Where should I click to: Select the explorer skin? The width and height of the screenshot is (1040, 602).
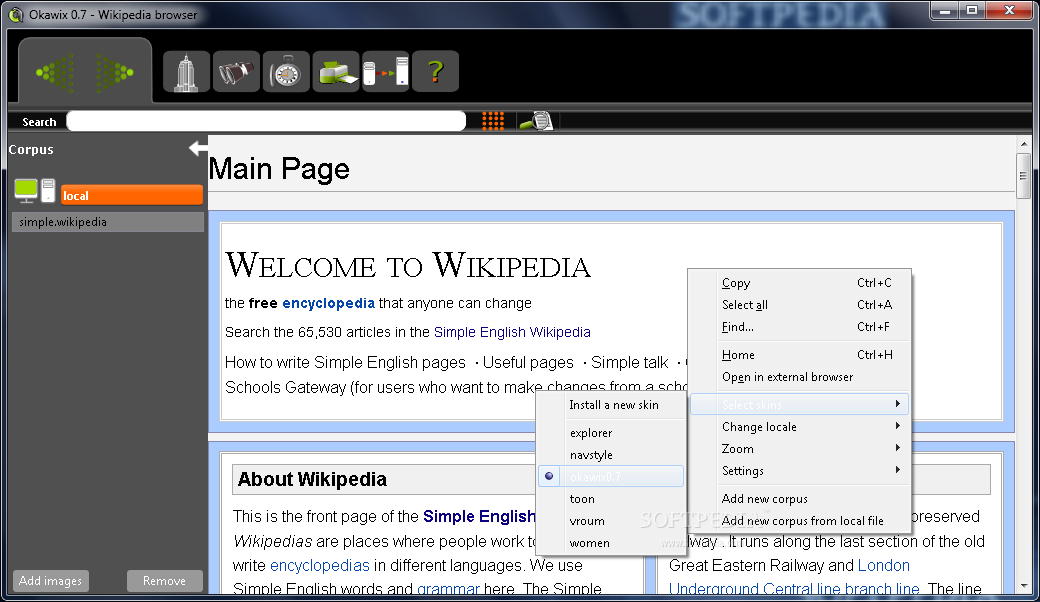click(611, 432)
